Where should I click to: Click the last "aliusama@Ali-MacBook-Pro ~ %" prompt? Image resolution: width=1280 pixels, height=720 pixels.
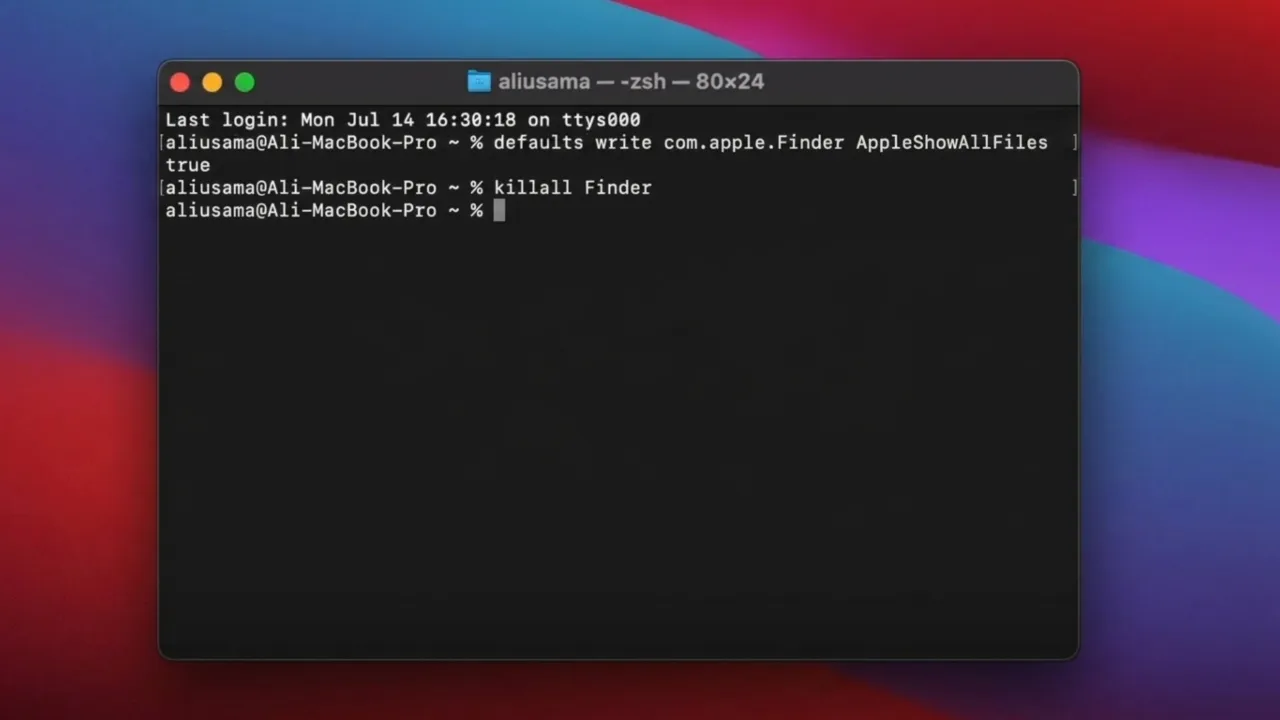(x=324, y=211)
